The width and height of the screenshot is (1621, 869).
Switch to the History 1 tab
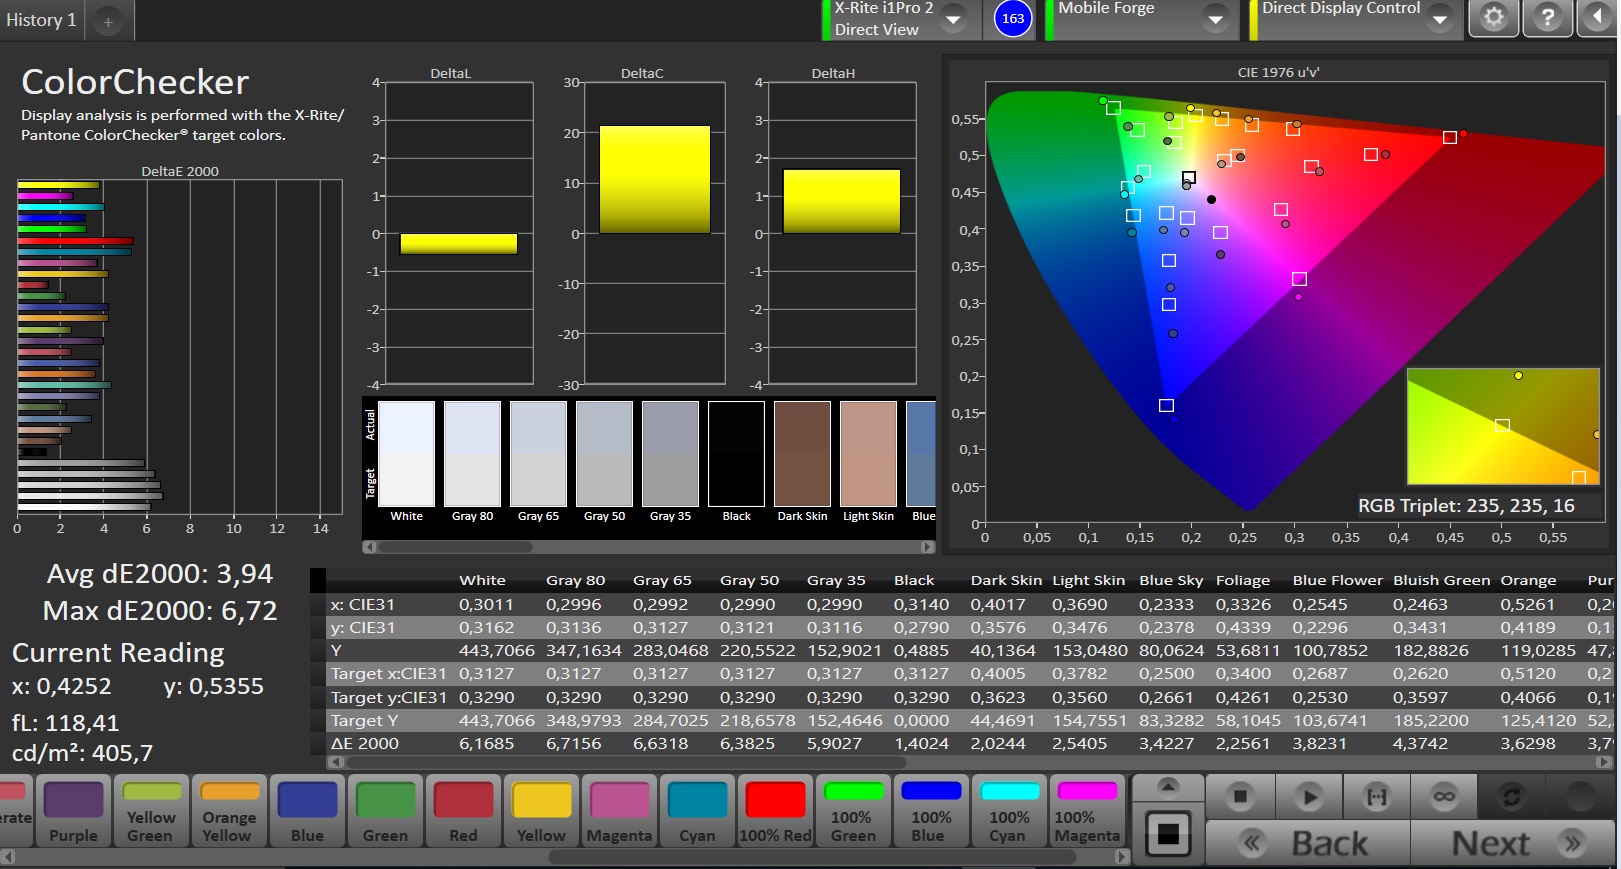[41, 20]
